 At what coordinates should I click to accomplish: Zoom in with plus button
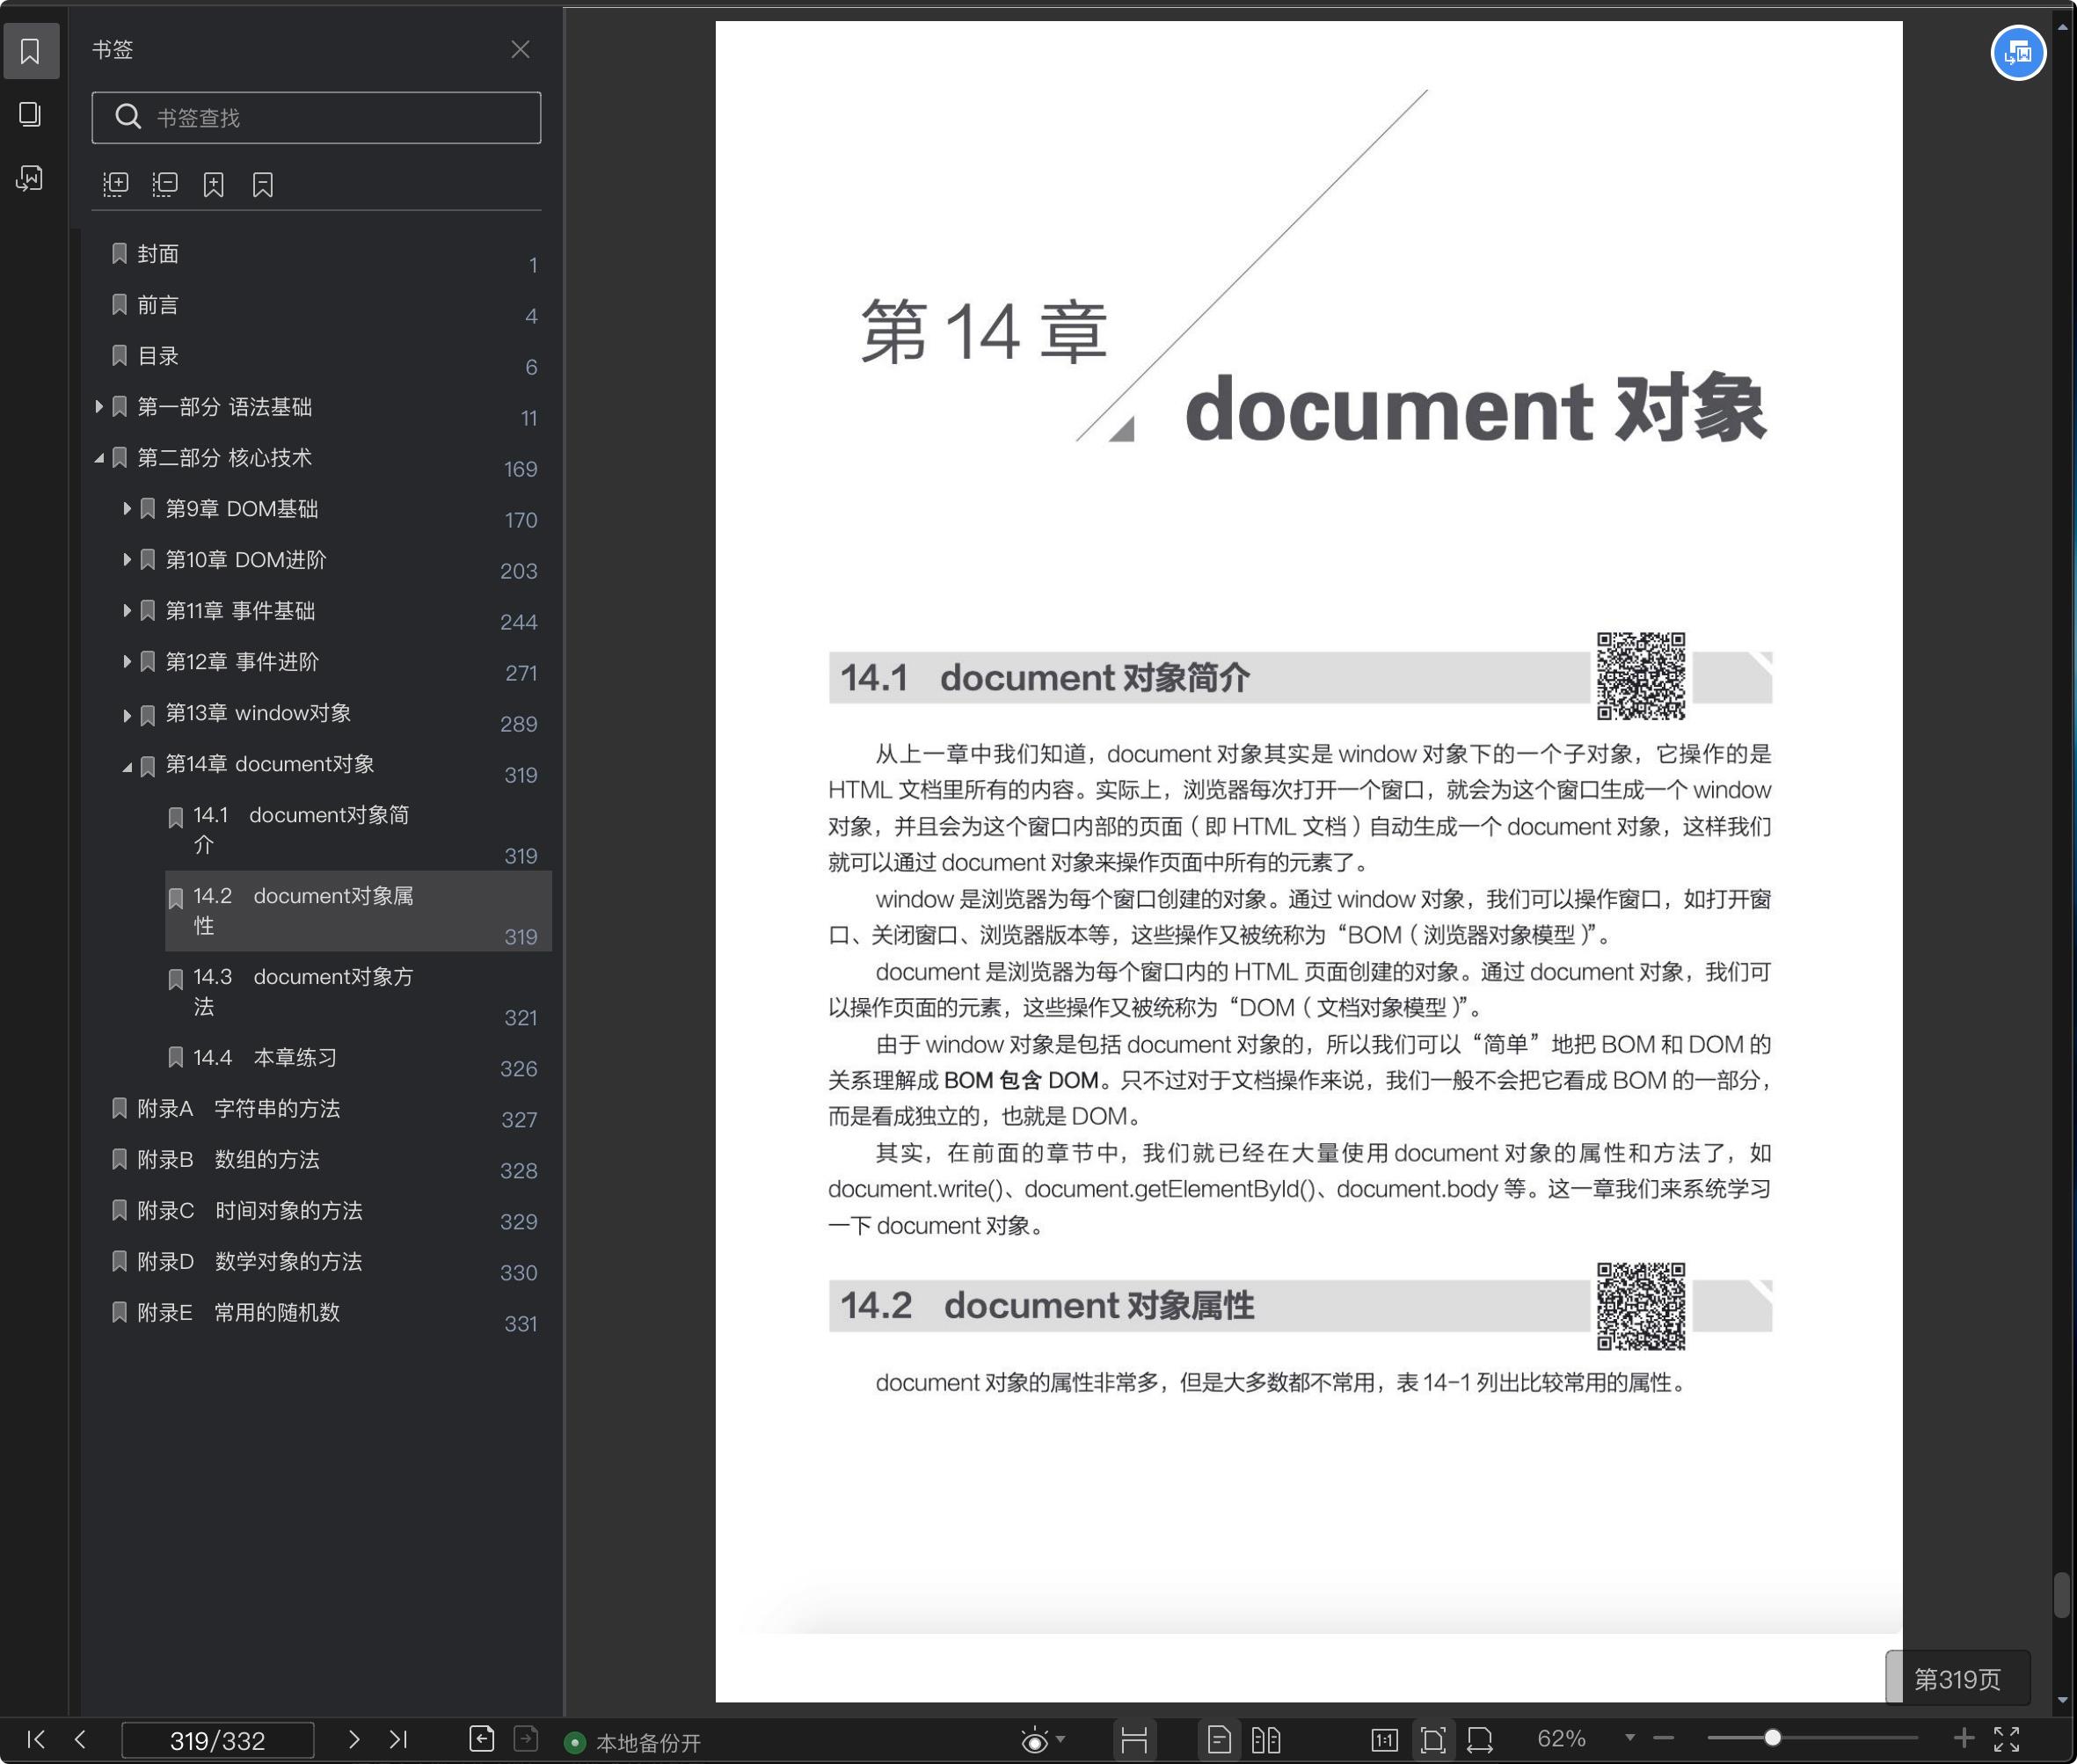click(1964, 1739)
